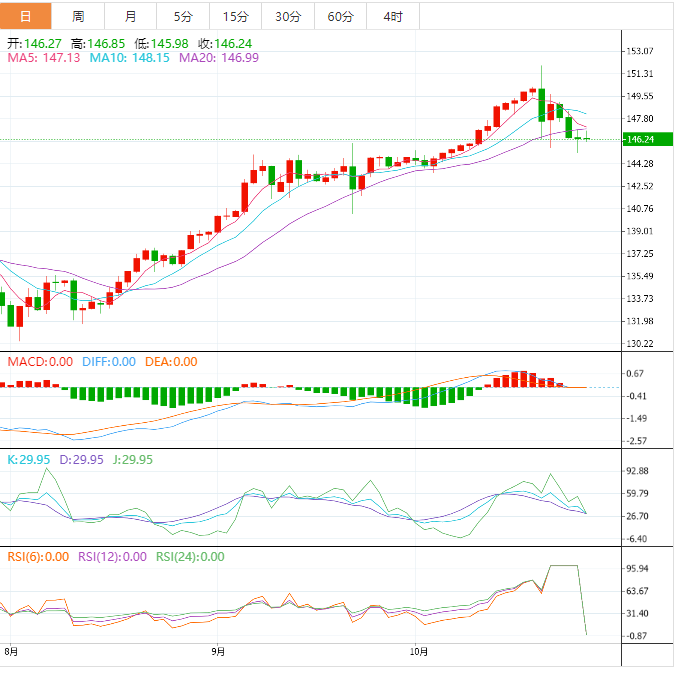This screenshot has height=675, width=677.
Task: Switch to the 4时 timeframe tab
Action: click(x=393, y=16)
